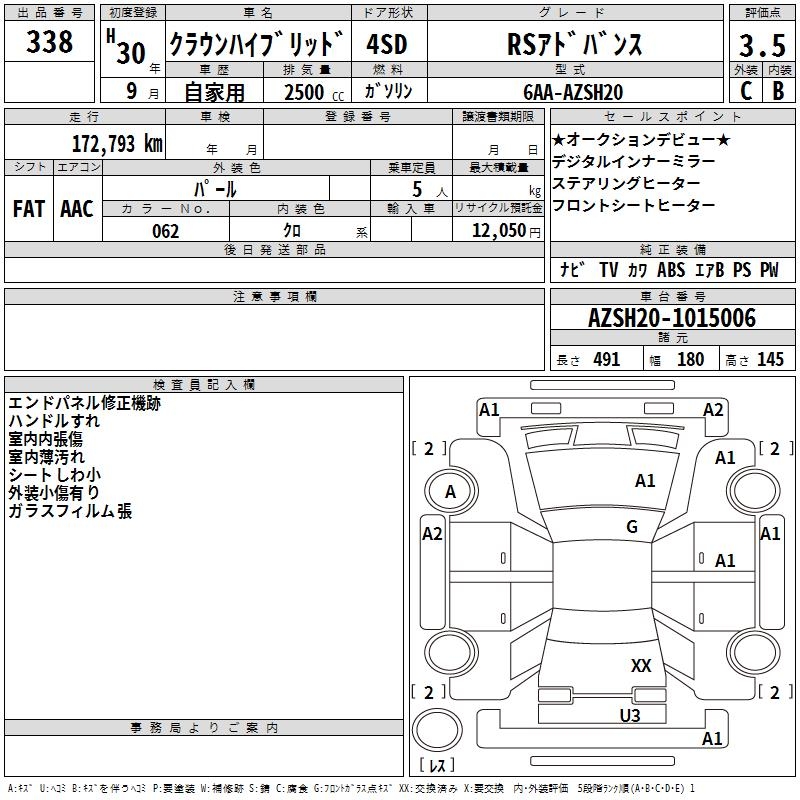
Task: Click the damage code legend line at bottom
Action: click(351, 788)
